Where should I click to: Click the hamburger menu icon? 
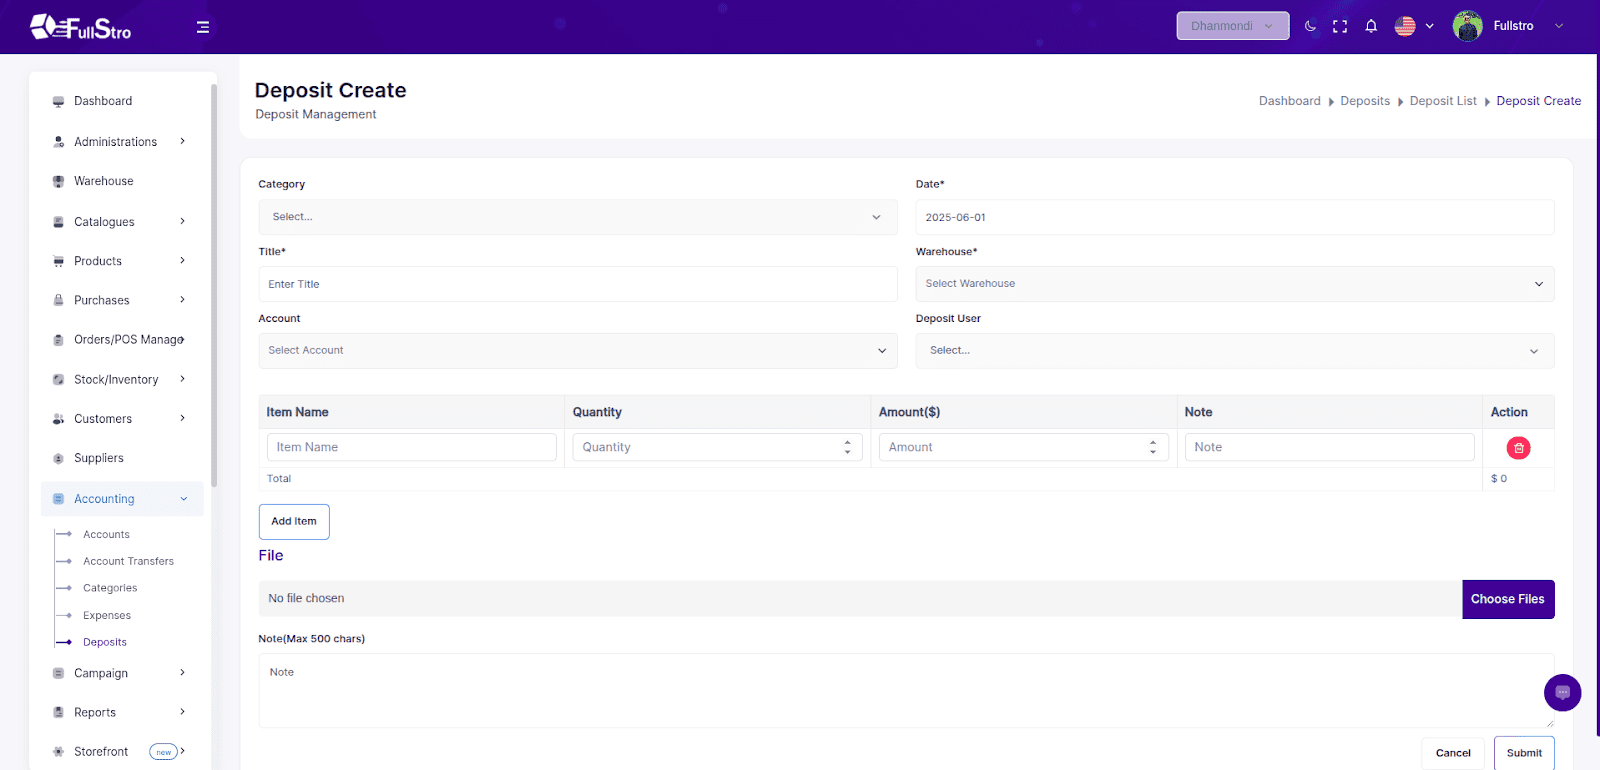203,27
